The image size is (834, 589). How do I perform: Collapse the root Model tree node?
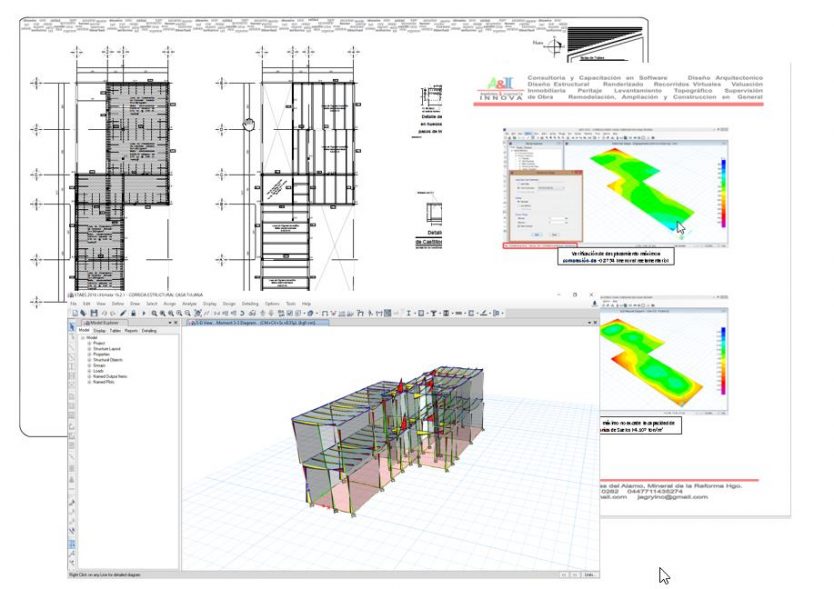83,336
